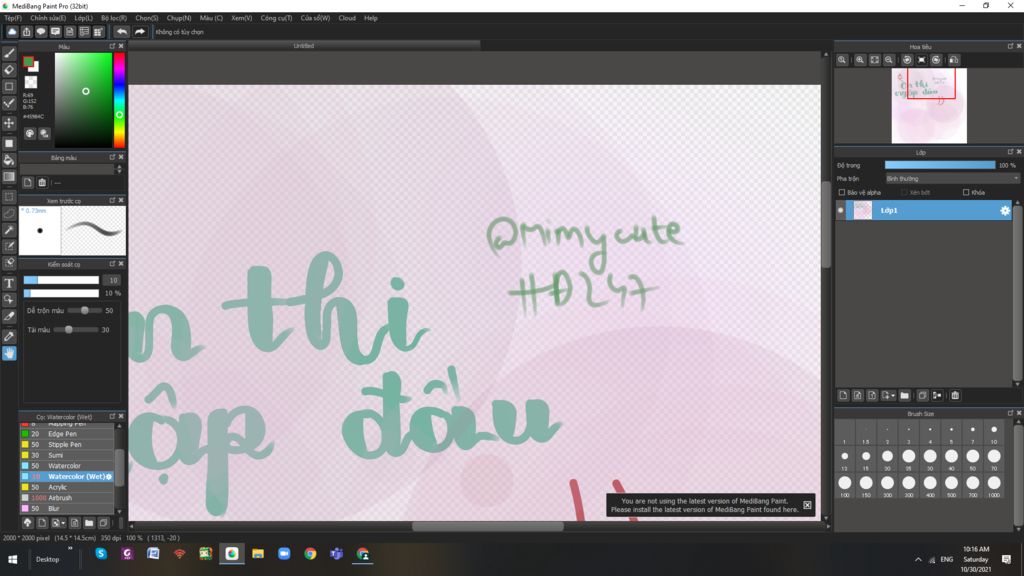Image resolution: width=1024 pixels, height=576 pixels.
Task: Click the Redo arrow in toolbar
Action: pyautogui.click(x=140, y=31)
